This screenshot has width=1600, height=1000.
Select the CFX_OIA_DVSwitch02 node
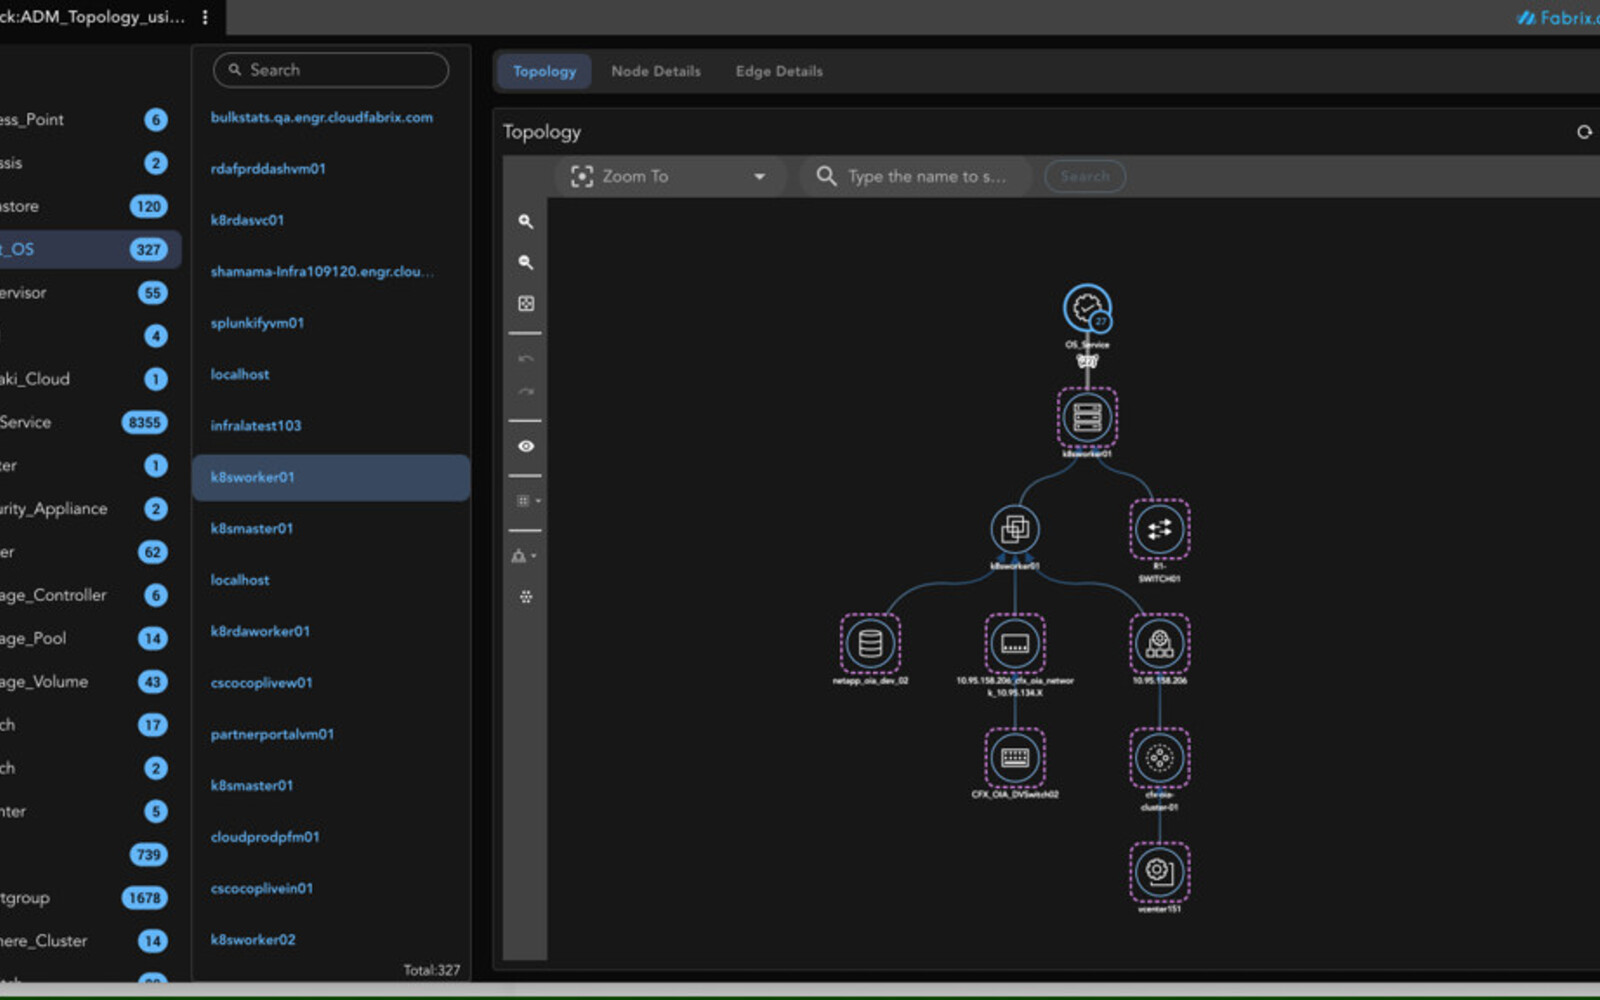[x=1015, y=758]
